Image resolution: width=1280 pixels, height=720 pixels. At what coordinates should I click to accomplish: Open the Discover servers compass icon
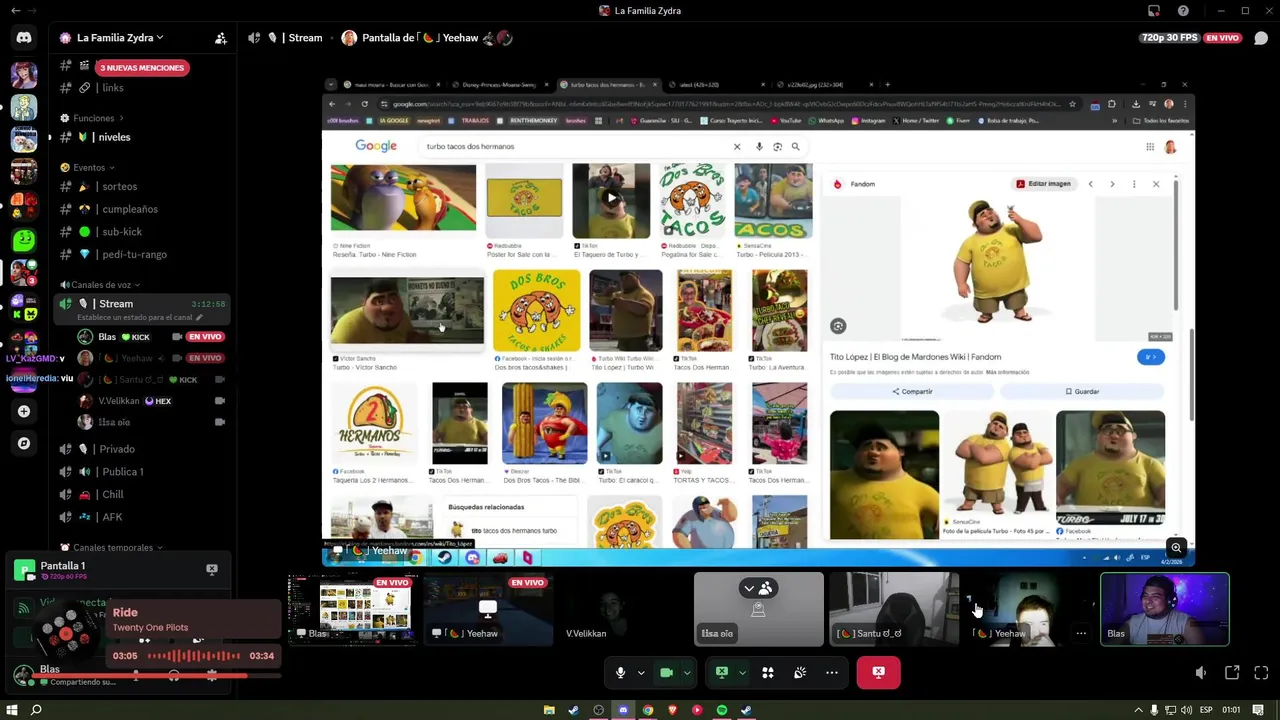[x=24, y=443]
